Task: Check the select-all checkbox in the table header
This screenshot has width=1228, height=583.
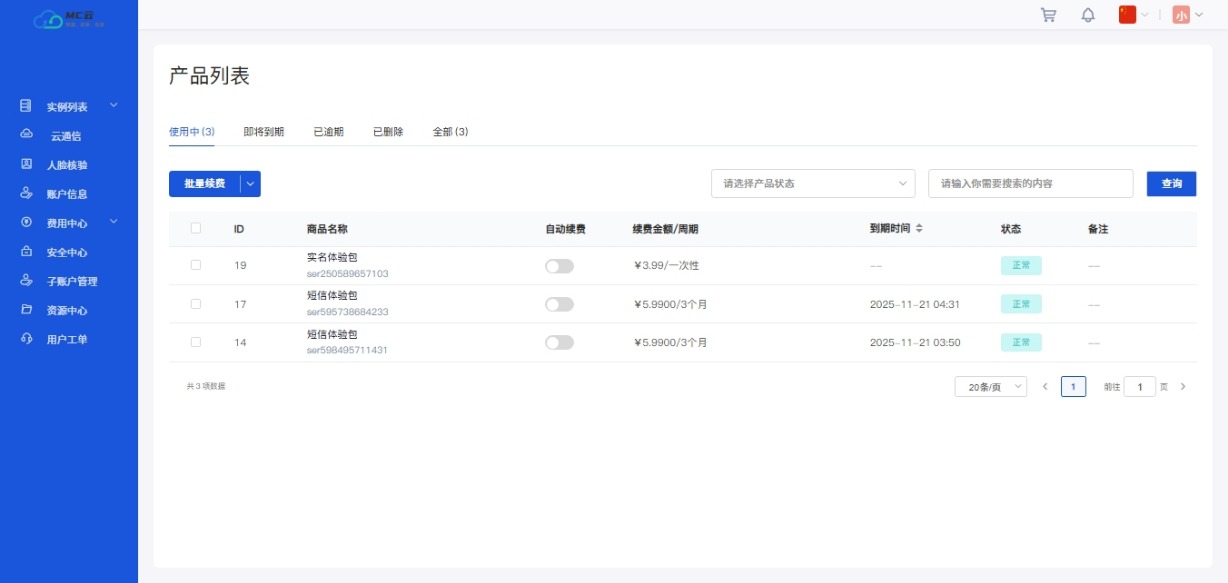Action: point(196,229)
